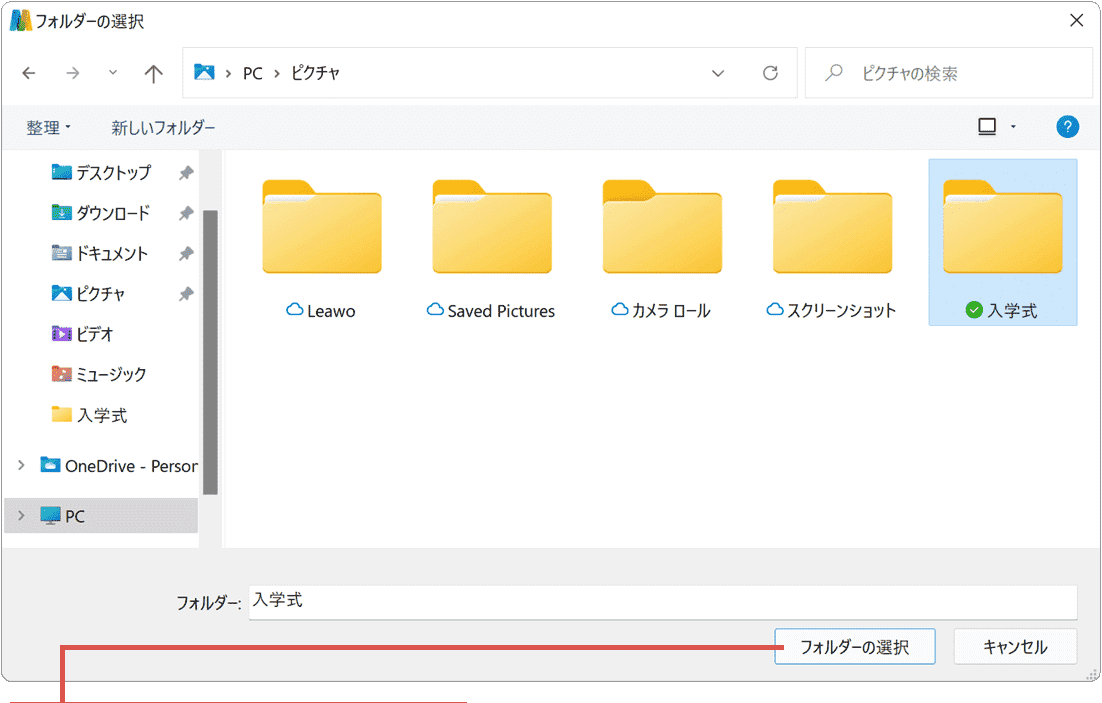Click the up-one-level arrow icon

click(x=153, y=73)
